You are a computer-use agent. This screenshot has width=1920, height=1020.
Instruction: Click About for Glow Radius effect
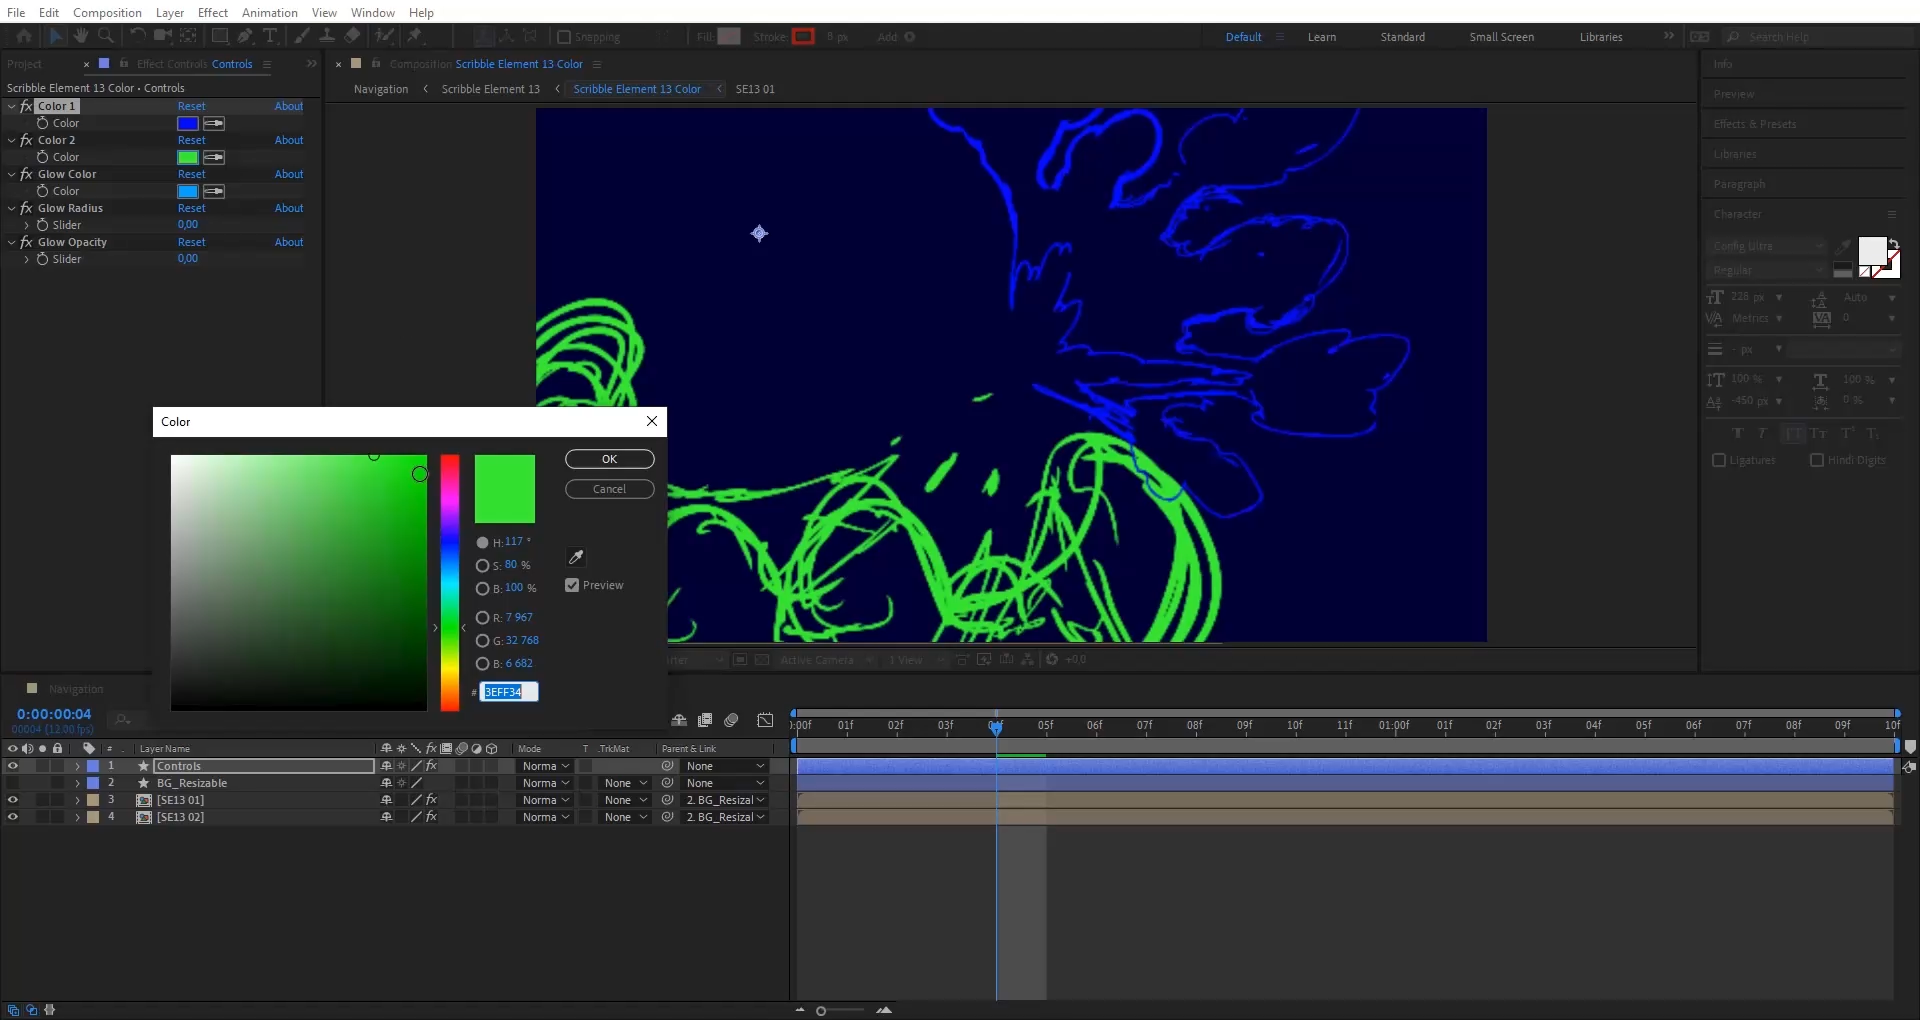tap(289, 208)
